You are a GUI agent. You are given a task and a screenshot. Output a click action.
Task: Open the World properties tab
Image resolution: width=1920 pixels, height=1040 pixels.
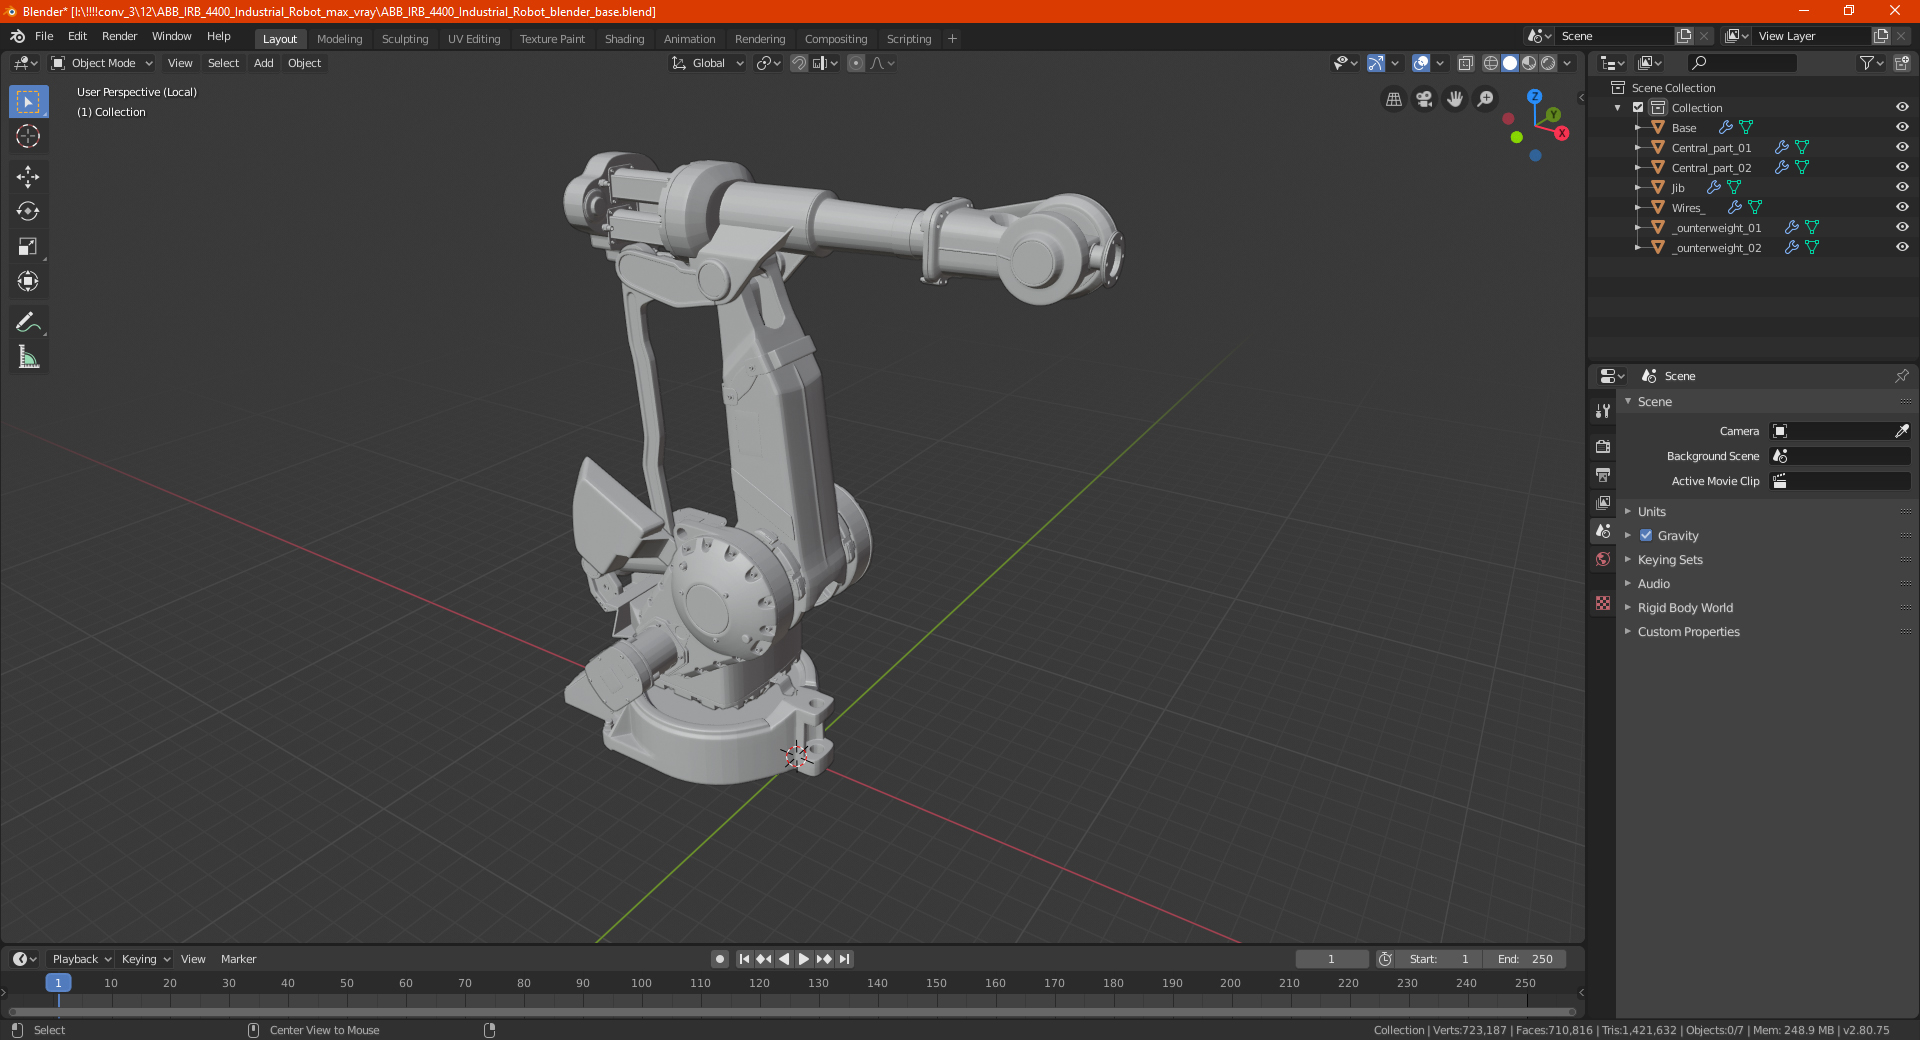click(x=1603, y=559)
